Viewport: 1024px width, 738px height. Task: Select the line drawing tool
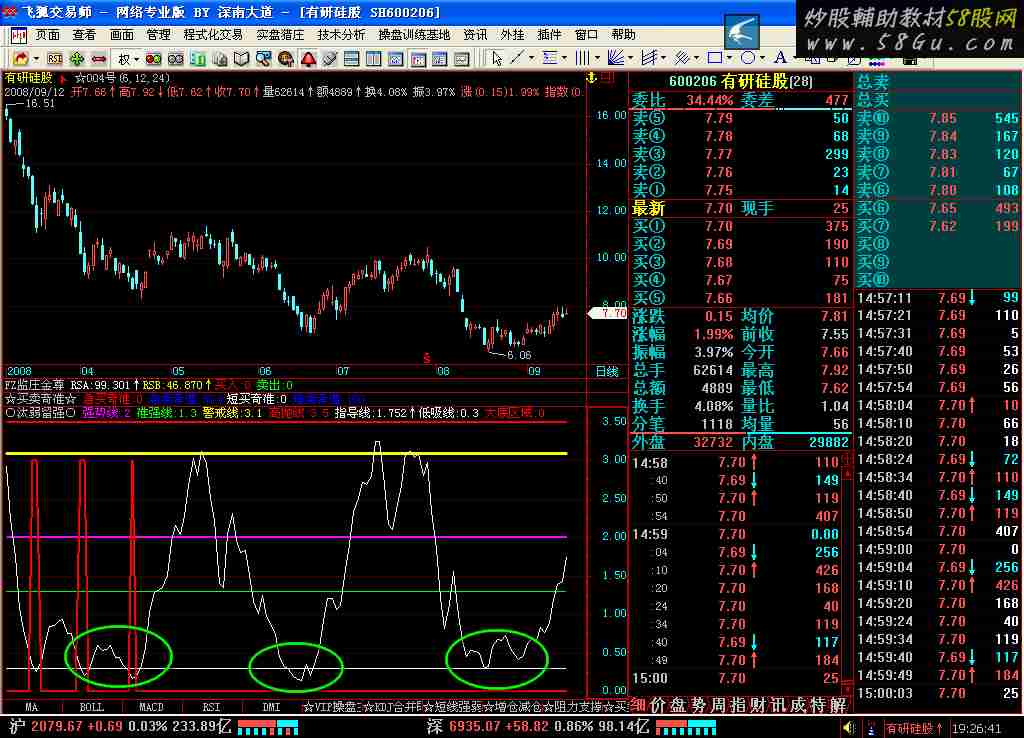(x=517, y=59)
